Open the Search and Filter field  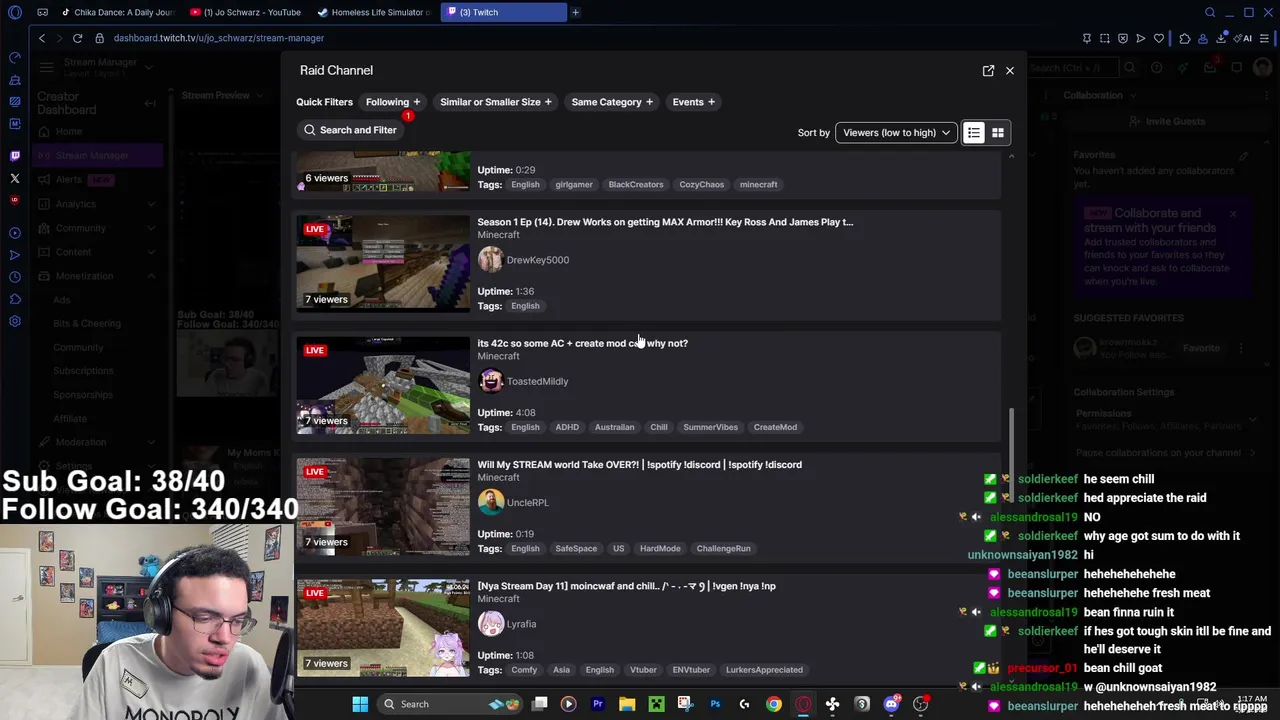click(350, 130)
